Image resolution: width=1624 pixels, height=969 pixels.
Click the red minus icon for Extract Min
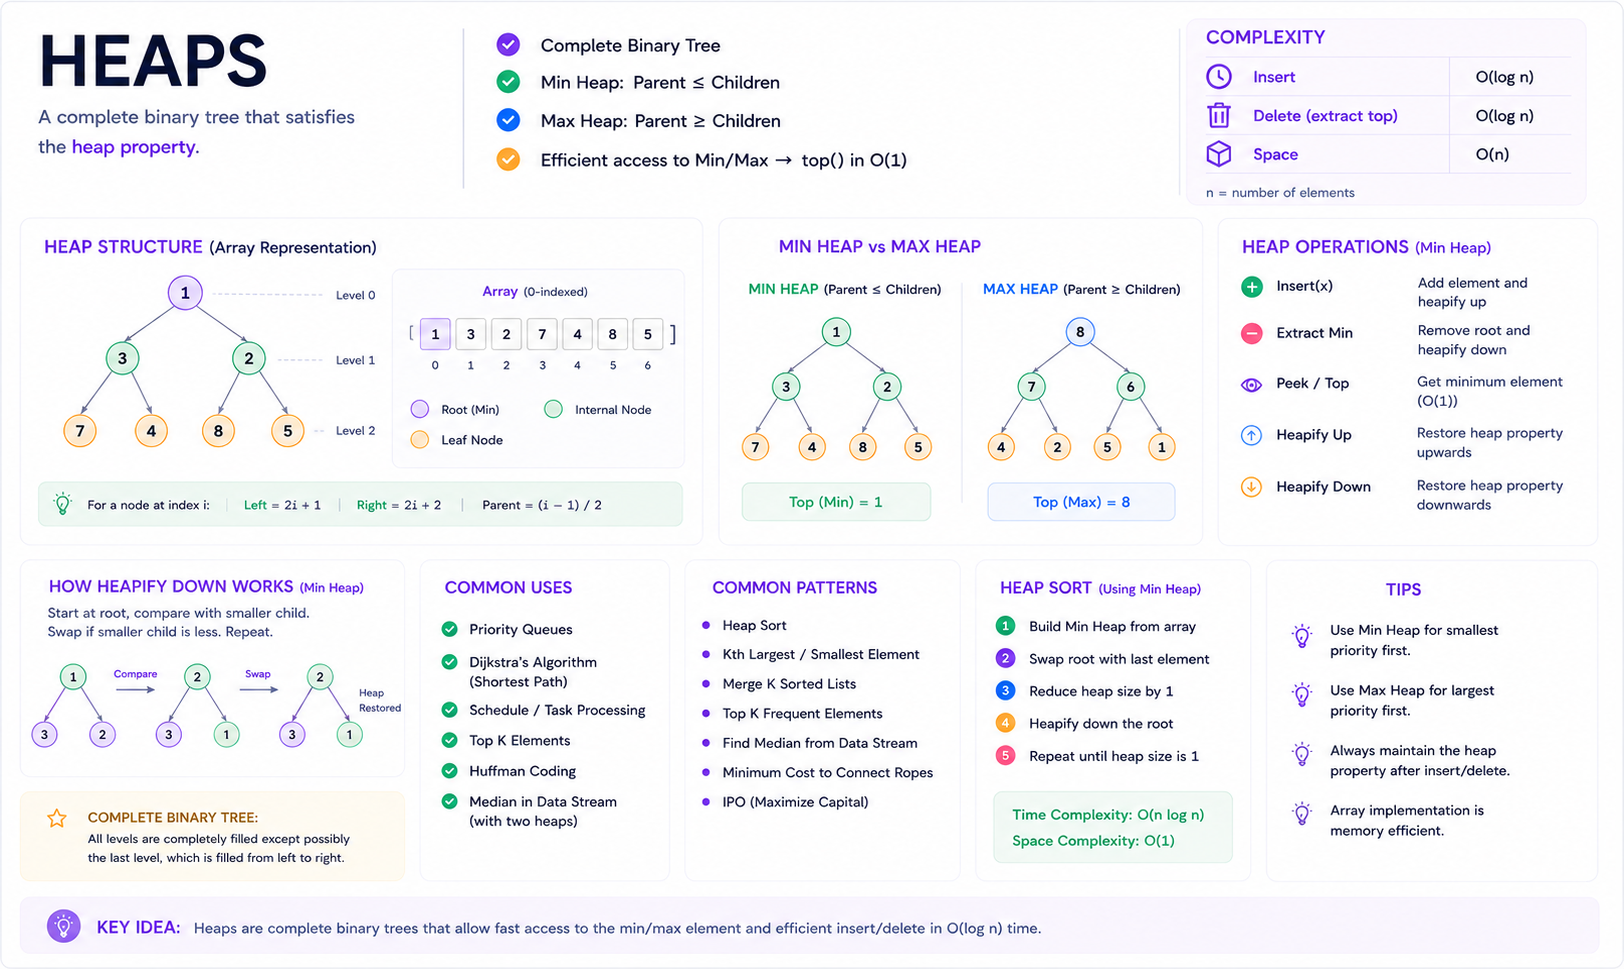coord(1251,334)
